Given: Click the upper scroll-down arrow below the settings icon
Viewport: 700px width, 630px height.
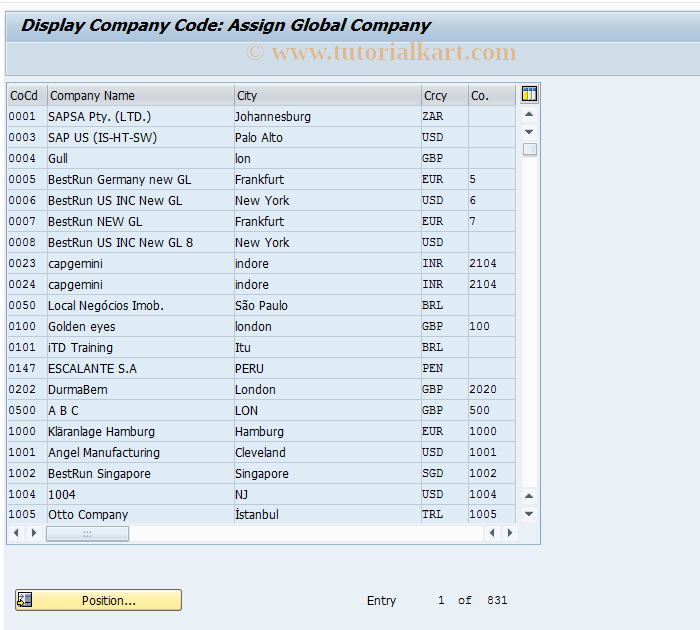Looking at the screenshot, I should [x=529, y=132].
